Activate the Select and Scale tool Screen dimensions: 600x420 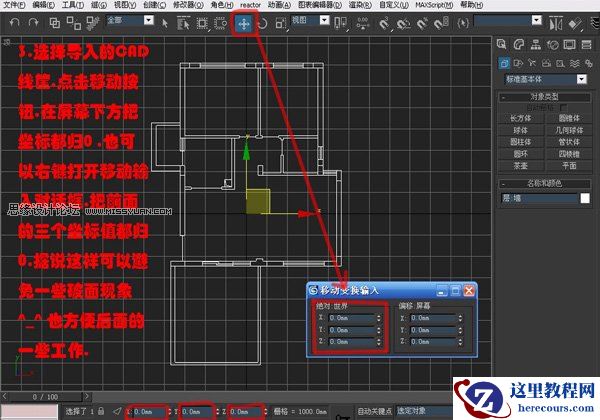coord(281,24)
